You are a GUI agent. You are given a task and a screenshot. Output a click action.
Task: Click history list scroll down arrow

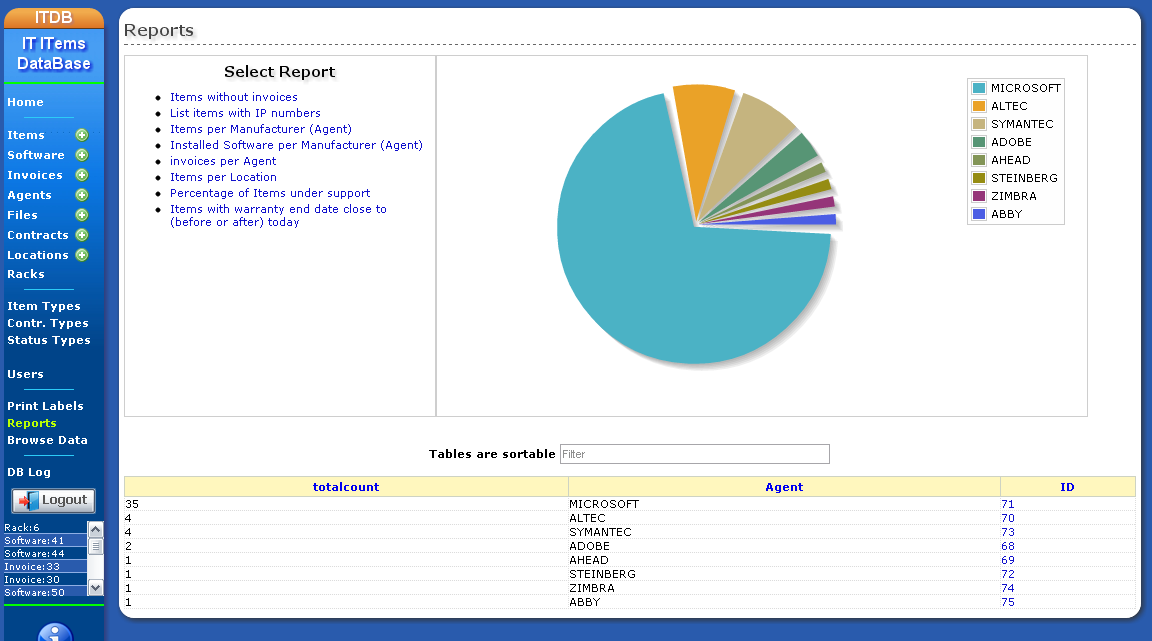point(96,587)
